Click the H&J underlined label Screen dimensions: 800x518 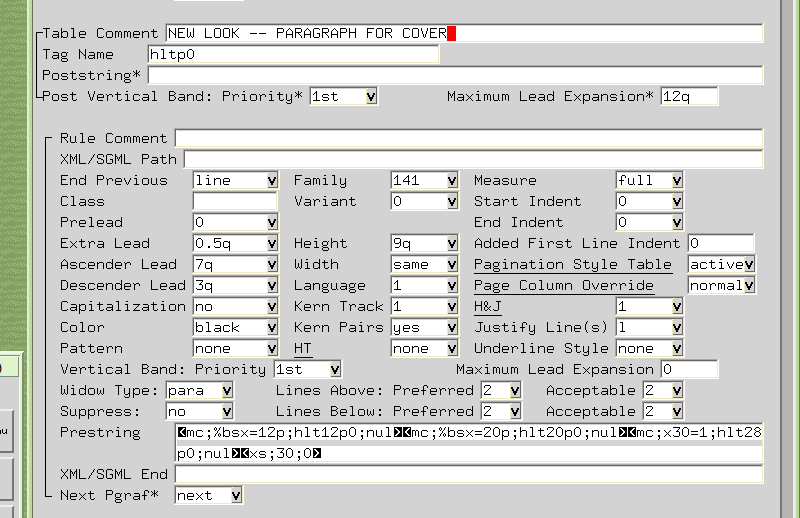(x=488, y=306)
